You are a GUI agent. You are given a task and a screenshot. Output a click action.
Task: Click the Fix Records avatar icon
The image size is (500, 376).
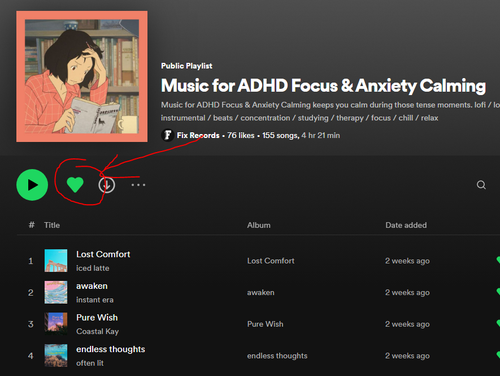(x=167, y=135)
